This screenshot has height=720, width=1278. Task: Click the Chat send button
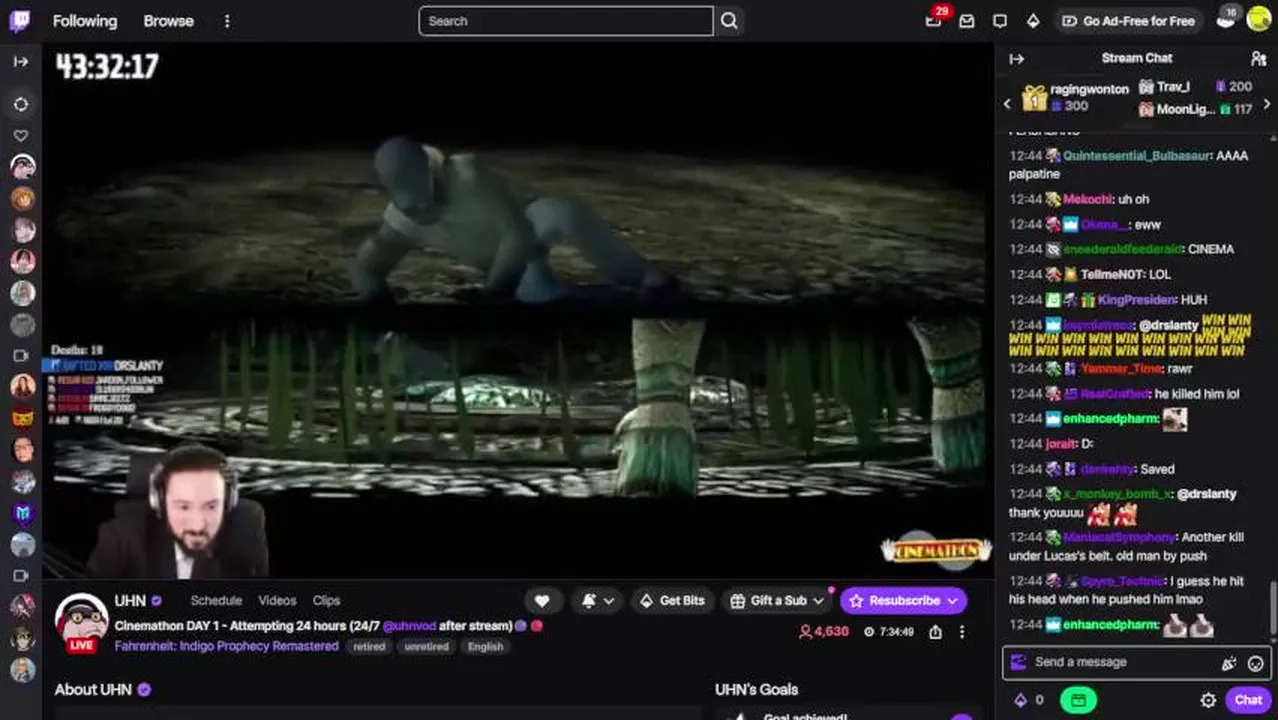coord(1248,700)
